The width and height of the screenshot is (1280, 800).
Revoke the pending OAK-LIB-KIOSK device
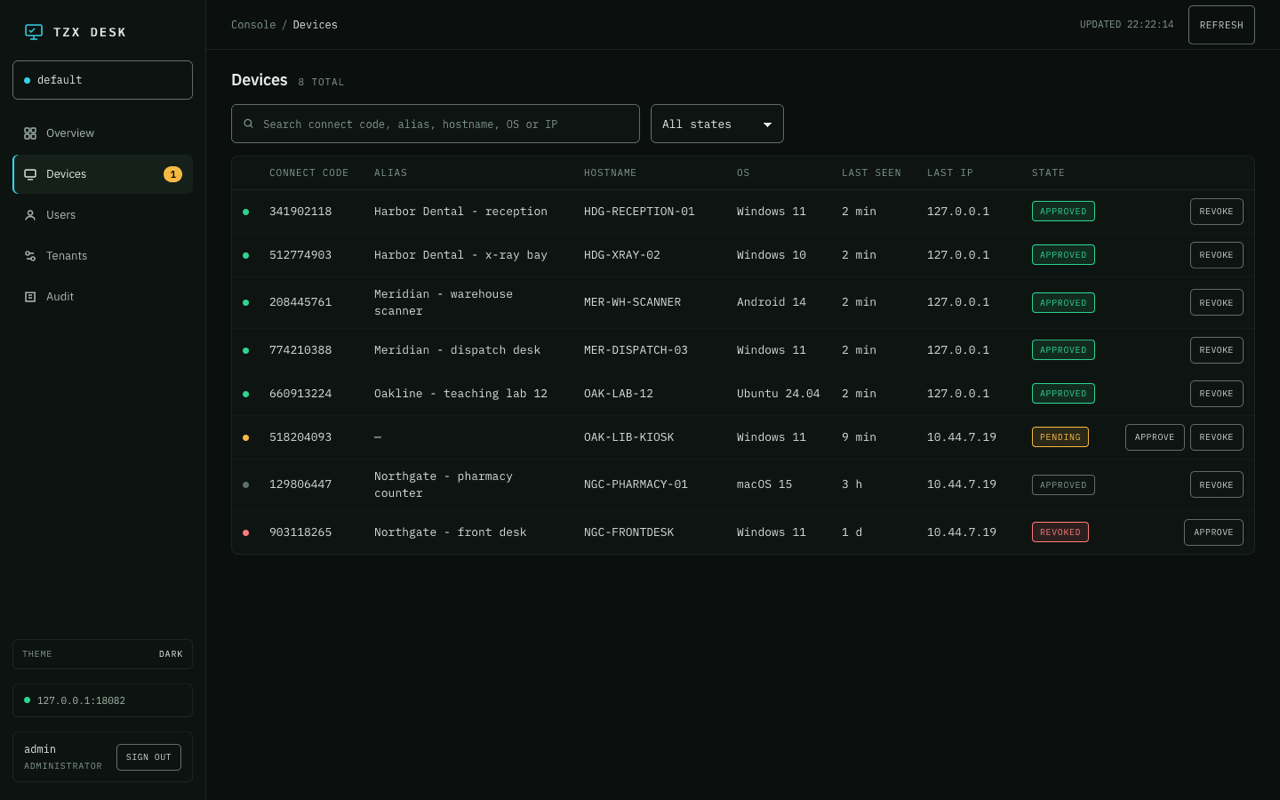pos(1216,437)
